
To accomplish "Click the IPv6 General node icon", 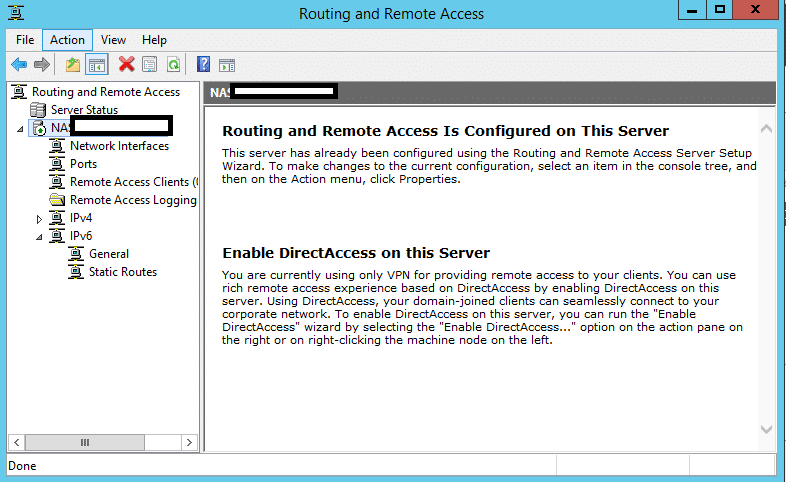I will pyautogui.click(x=76, y=254).
